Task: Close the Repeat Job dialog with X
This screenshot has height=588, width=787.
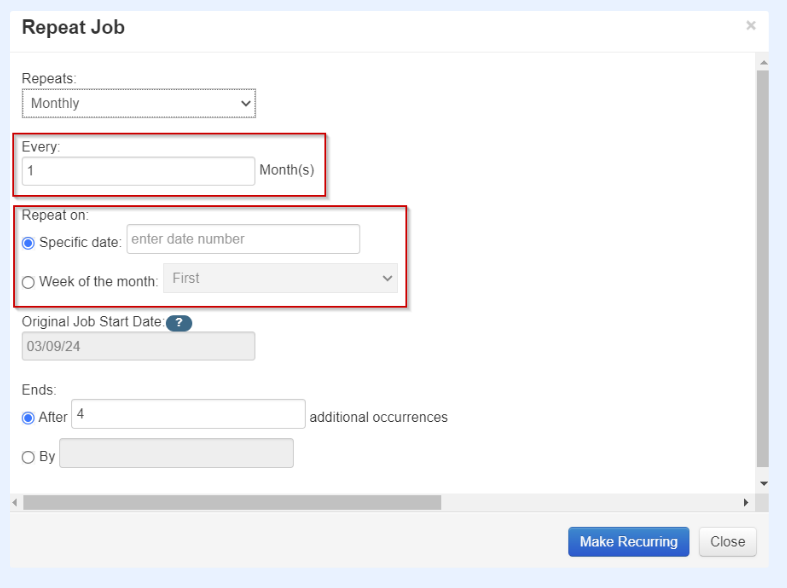Action: (x=751, y=26)
